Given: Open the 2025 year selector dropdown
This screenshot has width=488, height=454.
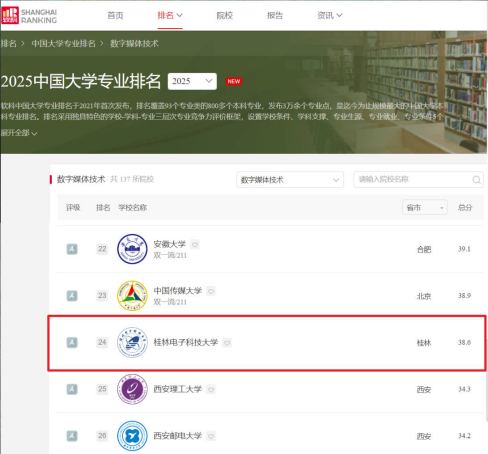Looking at the screenshot, I should (192, 81).
